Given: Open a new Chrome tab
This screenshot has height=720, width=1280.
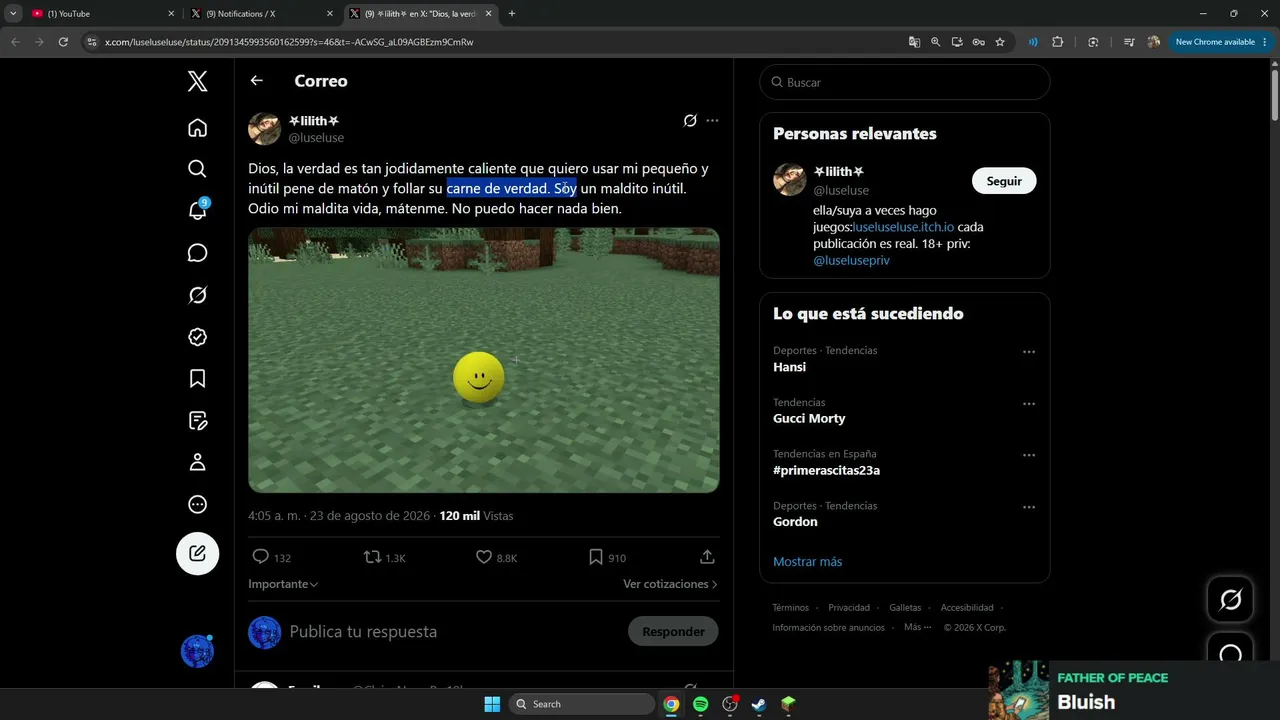Looking at the screenshot, I should point(512,14).
